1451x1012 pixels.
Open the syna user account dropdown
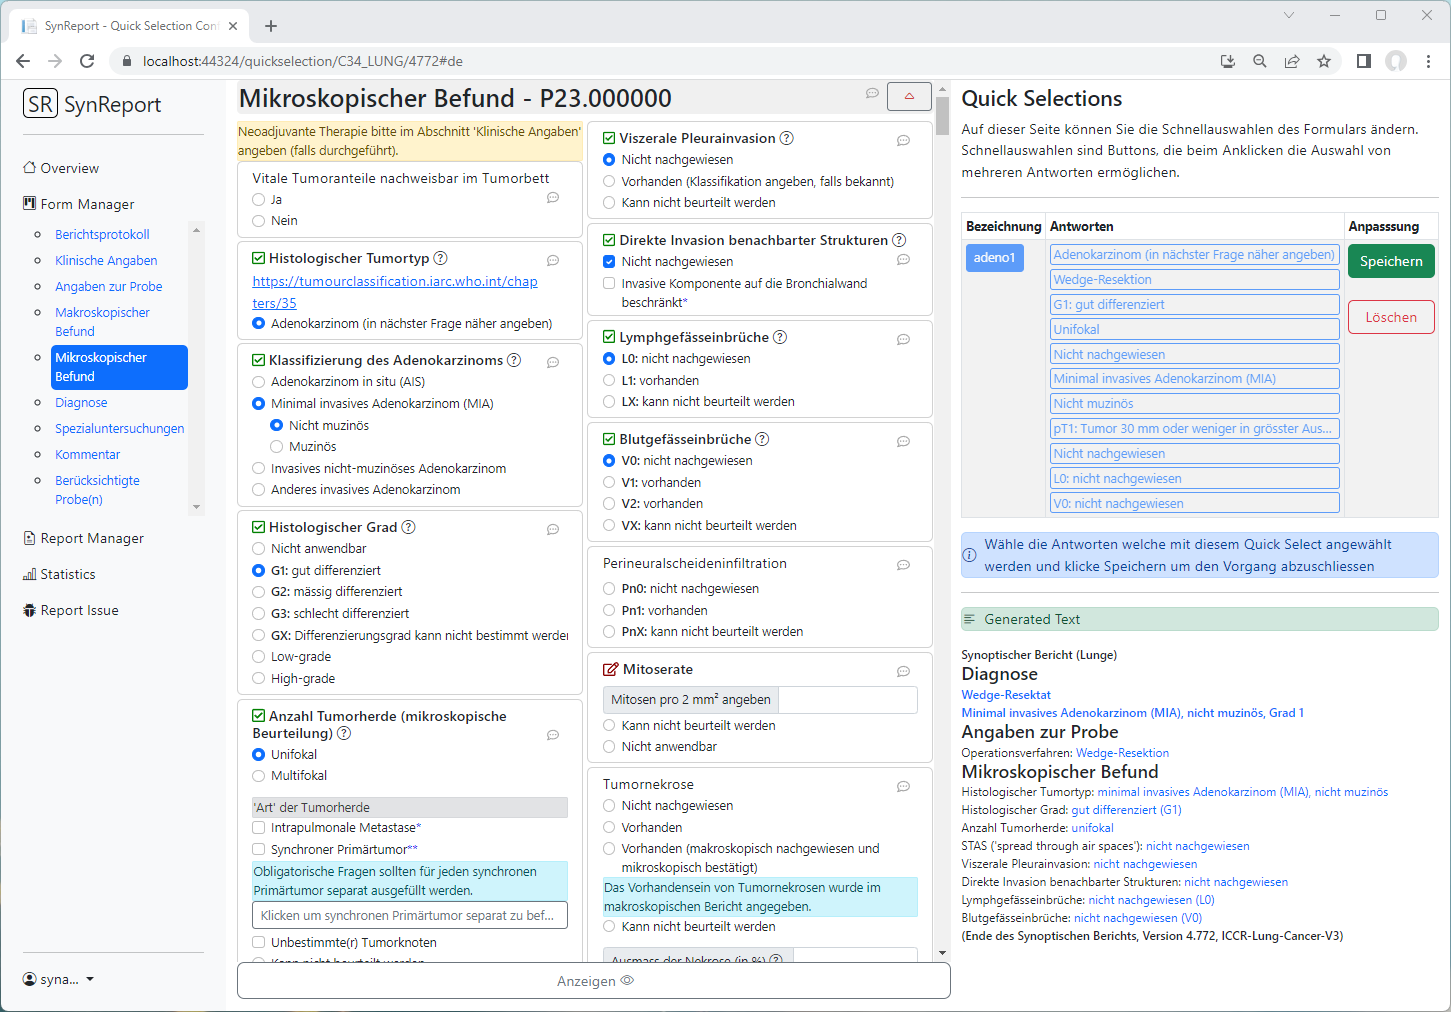tap(59, 979)
